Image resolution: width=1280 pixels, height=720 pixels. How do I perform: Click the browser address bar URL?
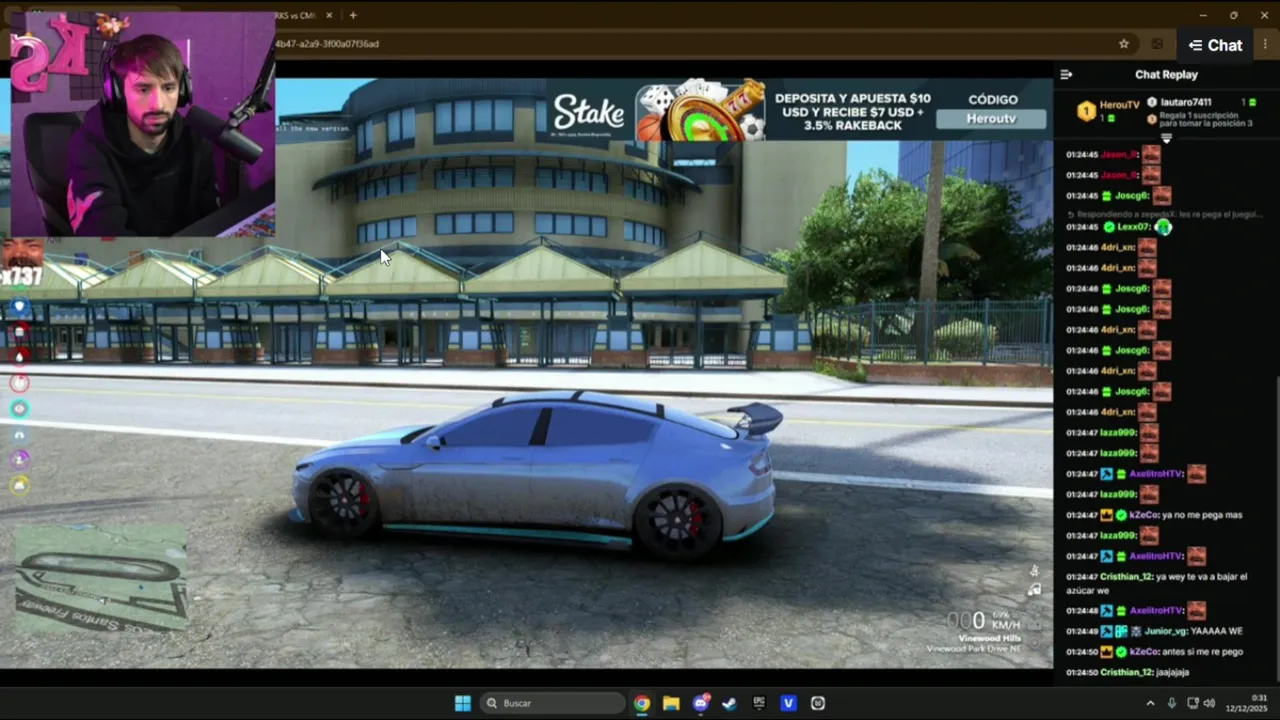[328, 44]
